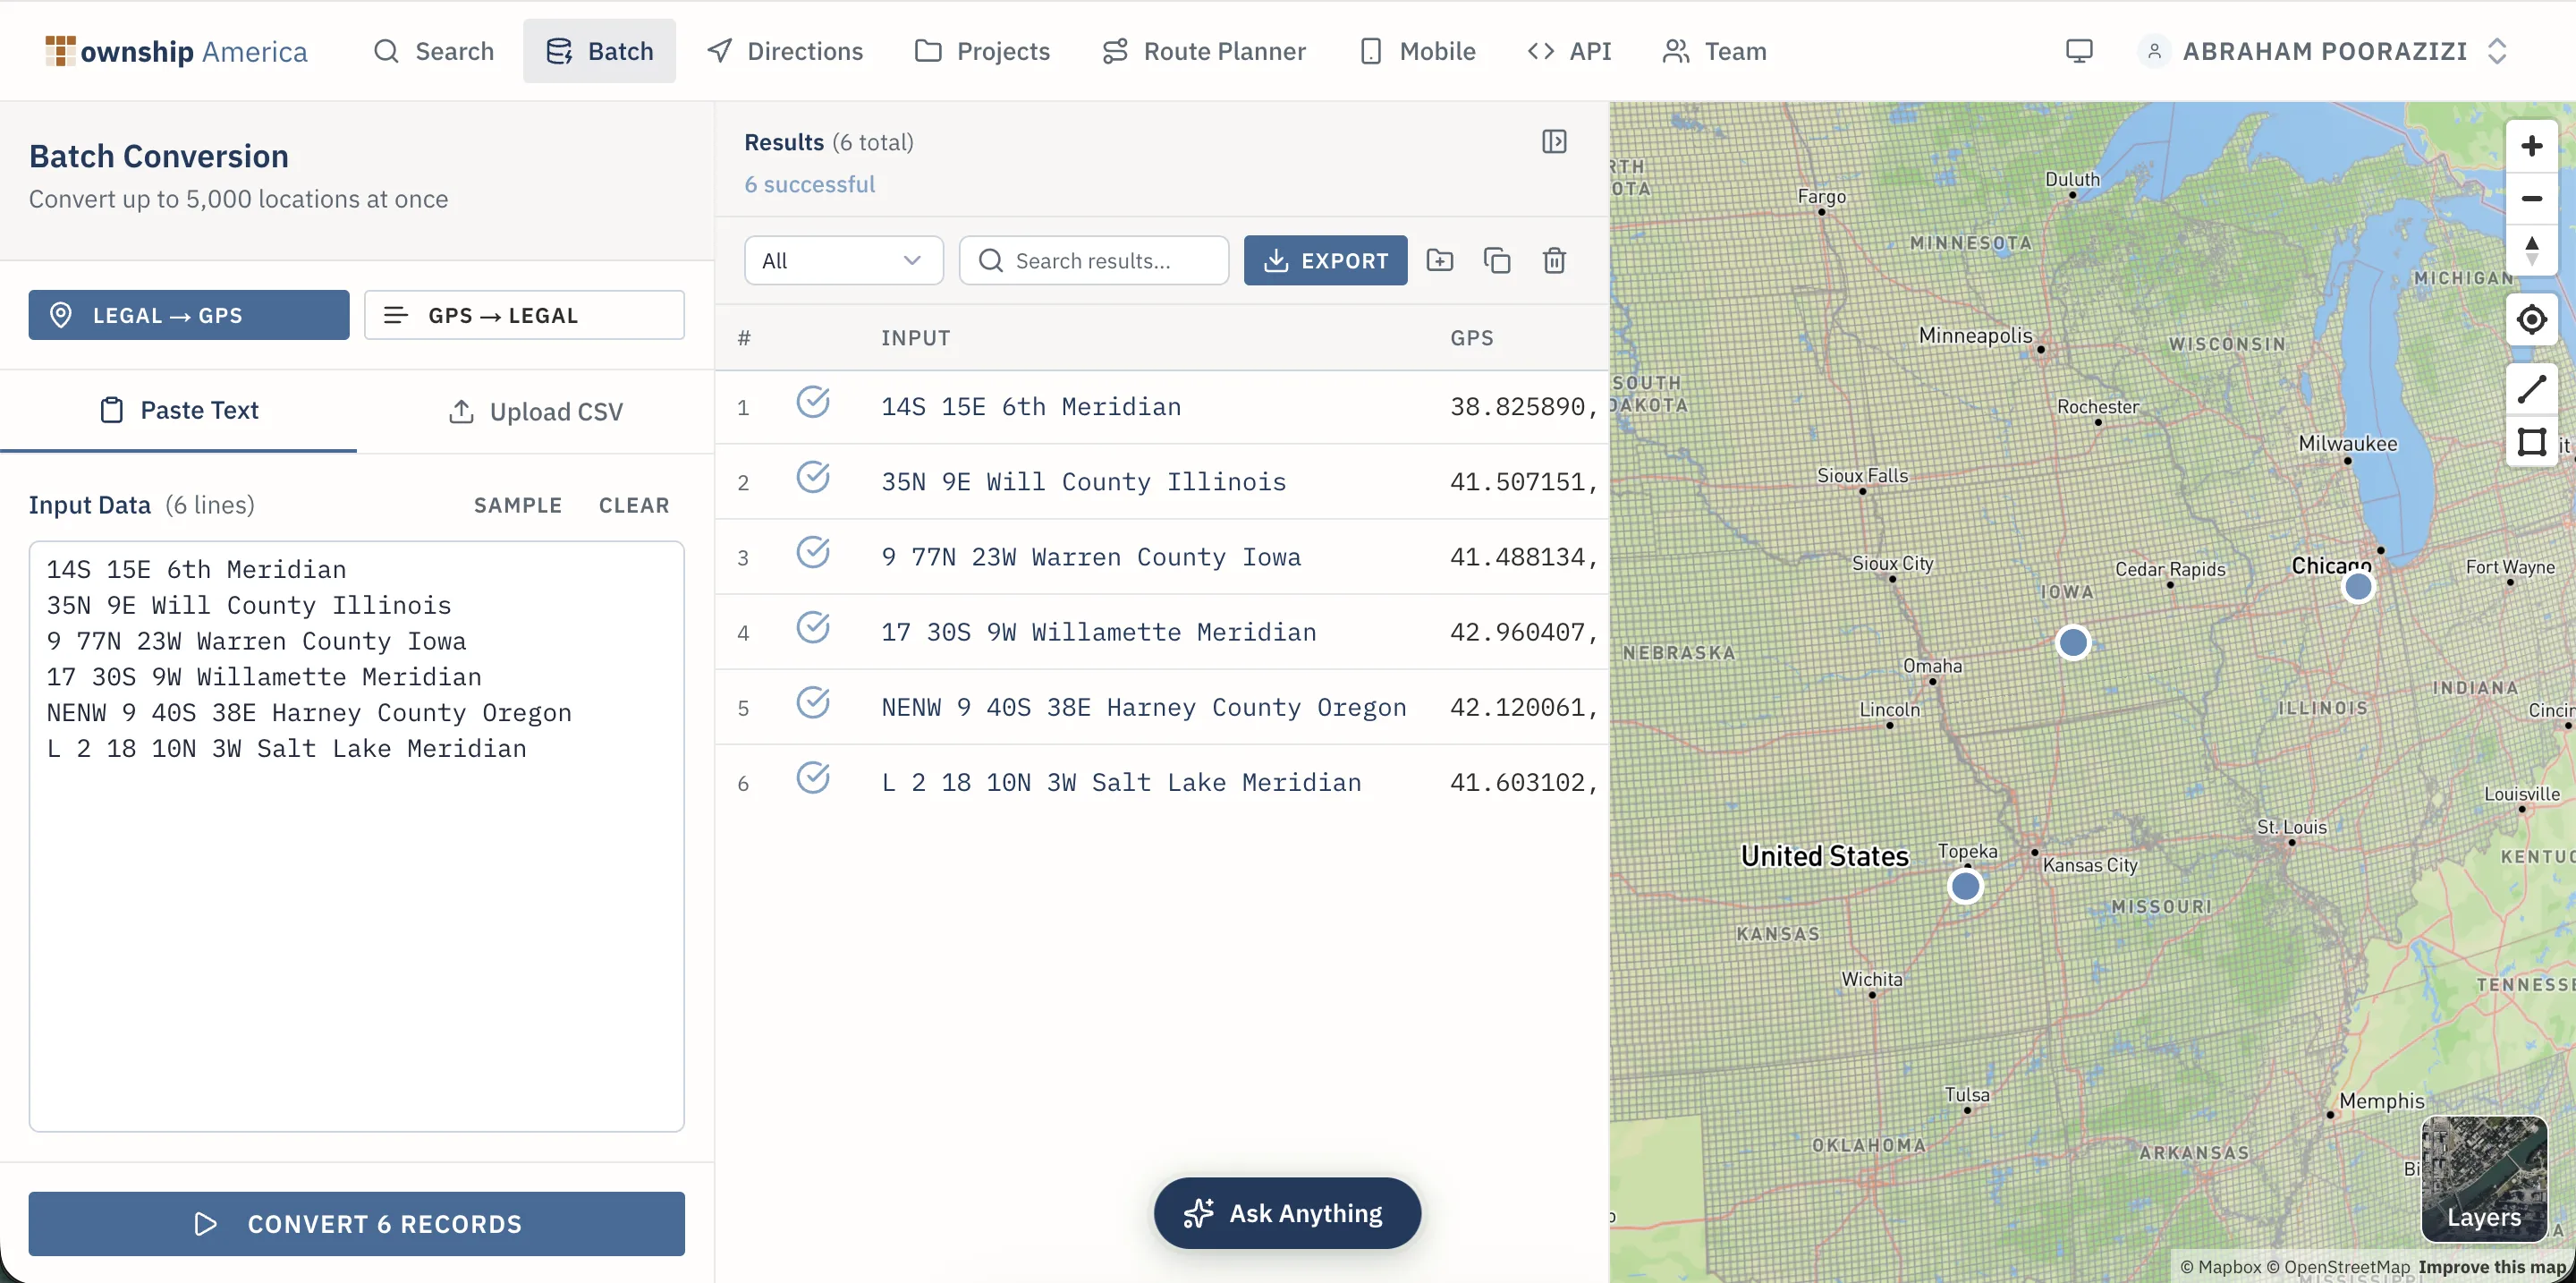
Task: Click the locate me target icon
Action: click(x=2531, y=320)
